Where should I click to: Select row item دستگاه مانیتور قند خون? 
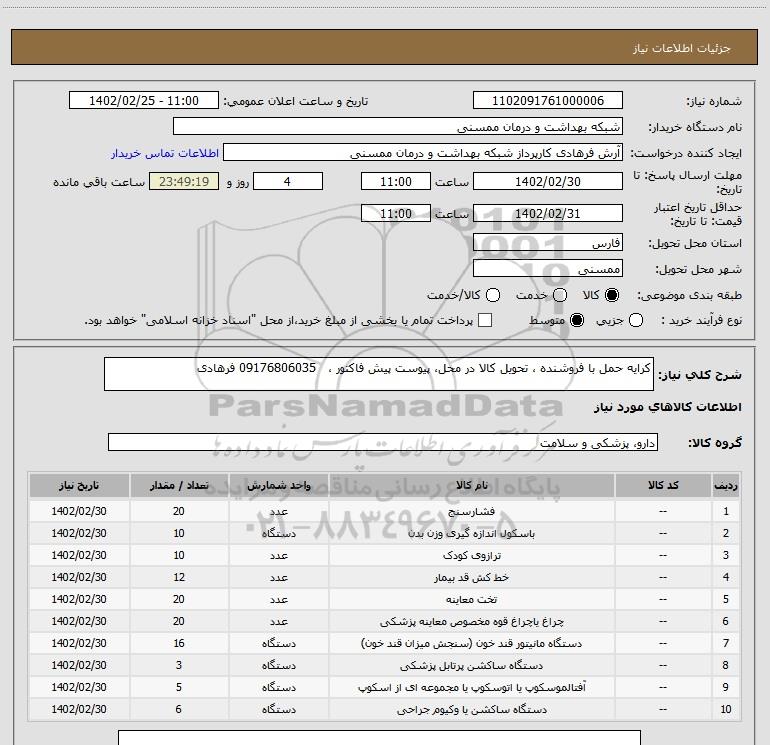click(x=471, y=643)
